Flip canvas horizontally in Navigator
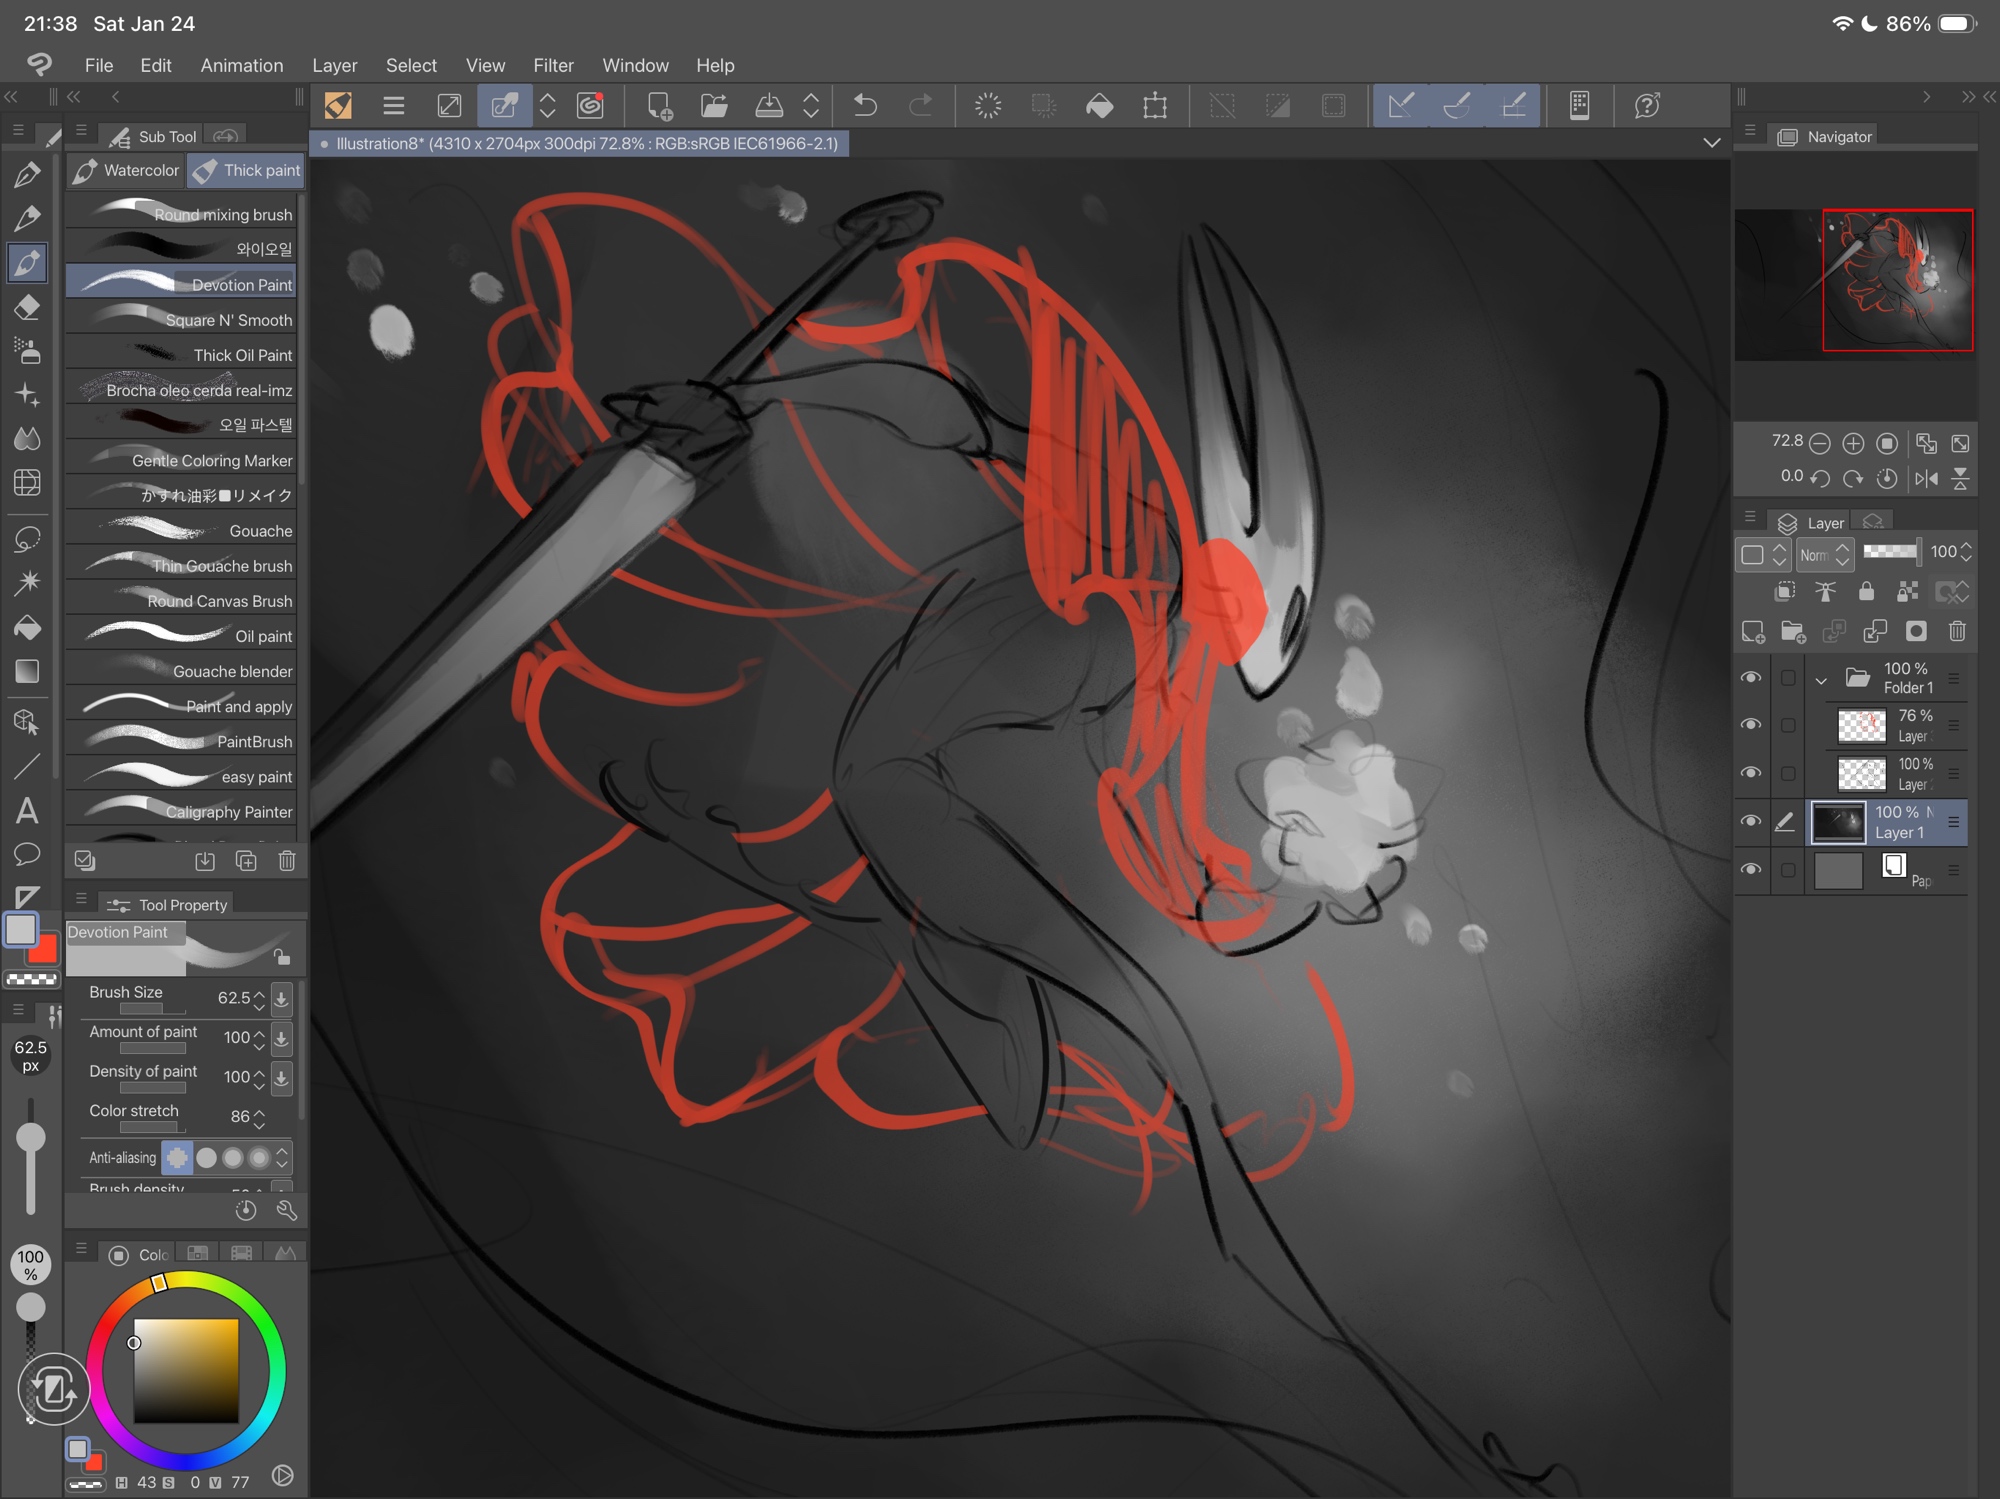2000x1499 pixels. click(x=1926, y=478)
